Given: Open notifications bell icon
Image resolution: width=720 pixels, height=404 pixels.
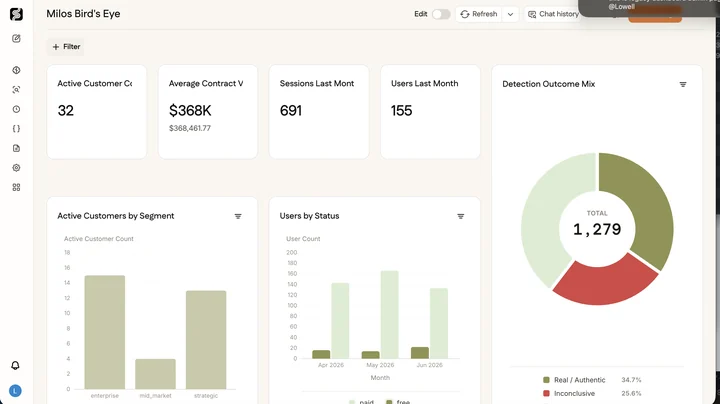Looking at the screenshot, I should click(x=15, y=365).
